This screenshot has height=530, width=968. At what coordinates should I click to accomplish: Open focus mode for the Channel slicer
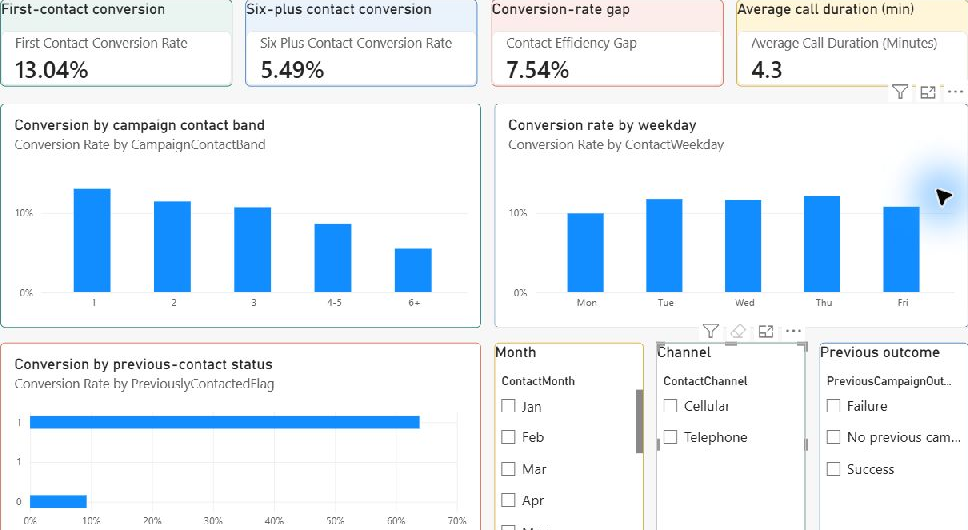[766, 331]
